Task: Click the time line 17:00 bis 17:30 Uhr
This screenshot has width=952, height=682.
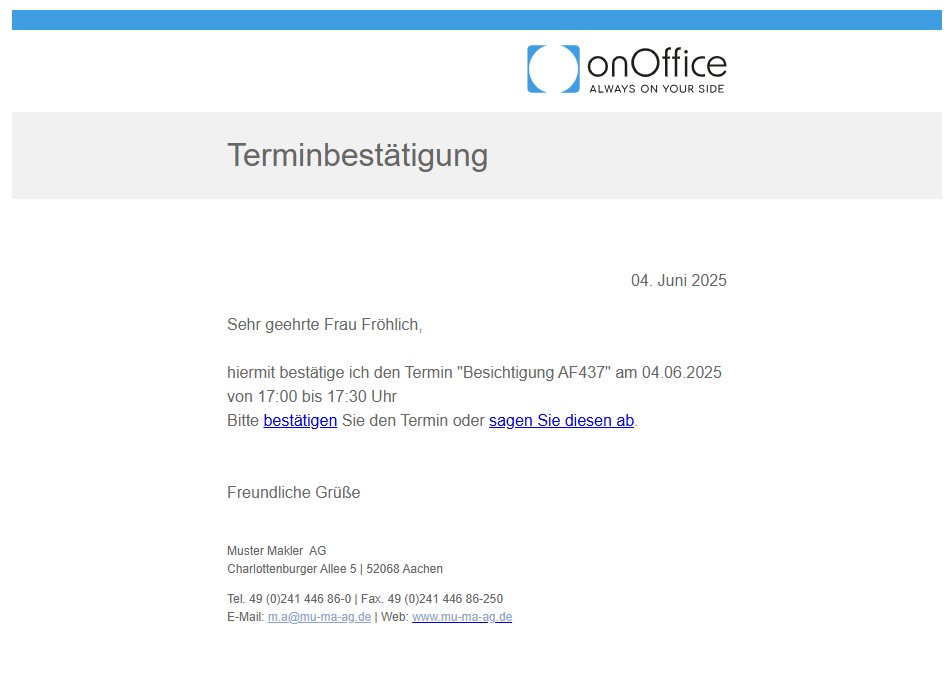Action: pyautogui.click(x=312, y=397)
